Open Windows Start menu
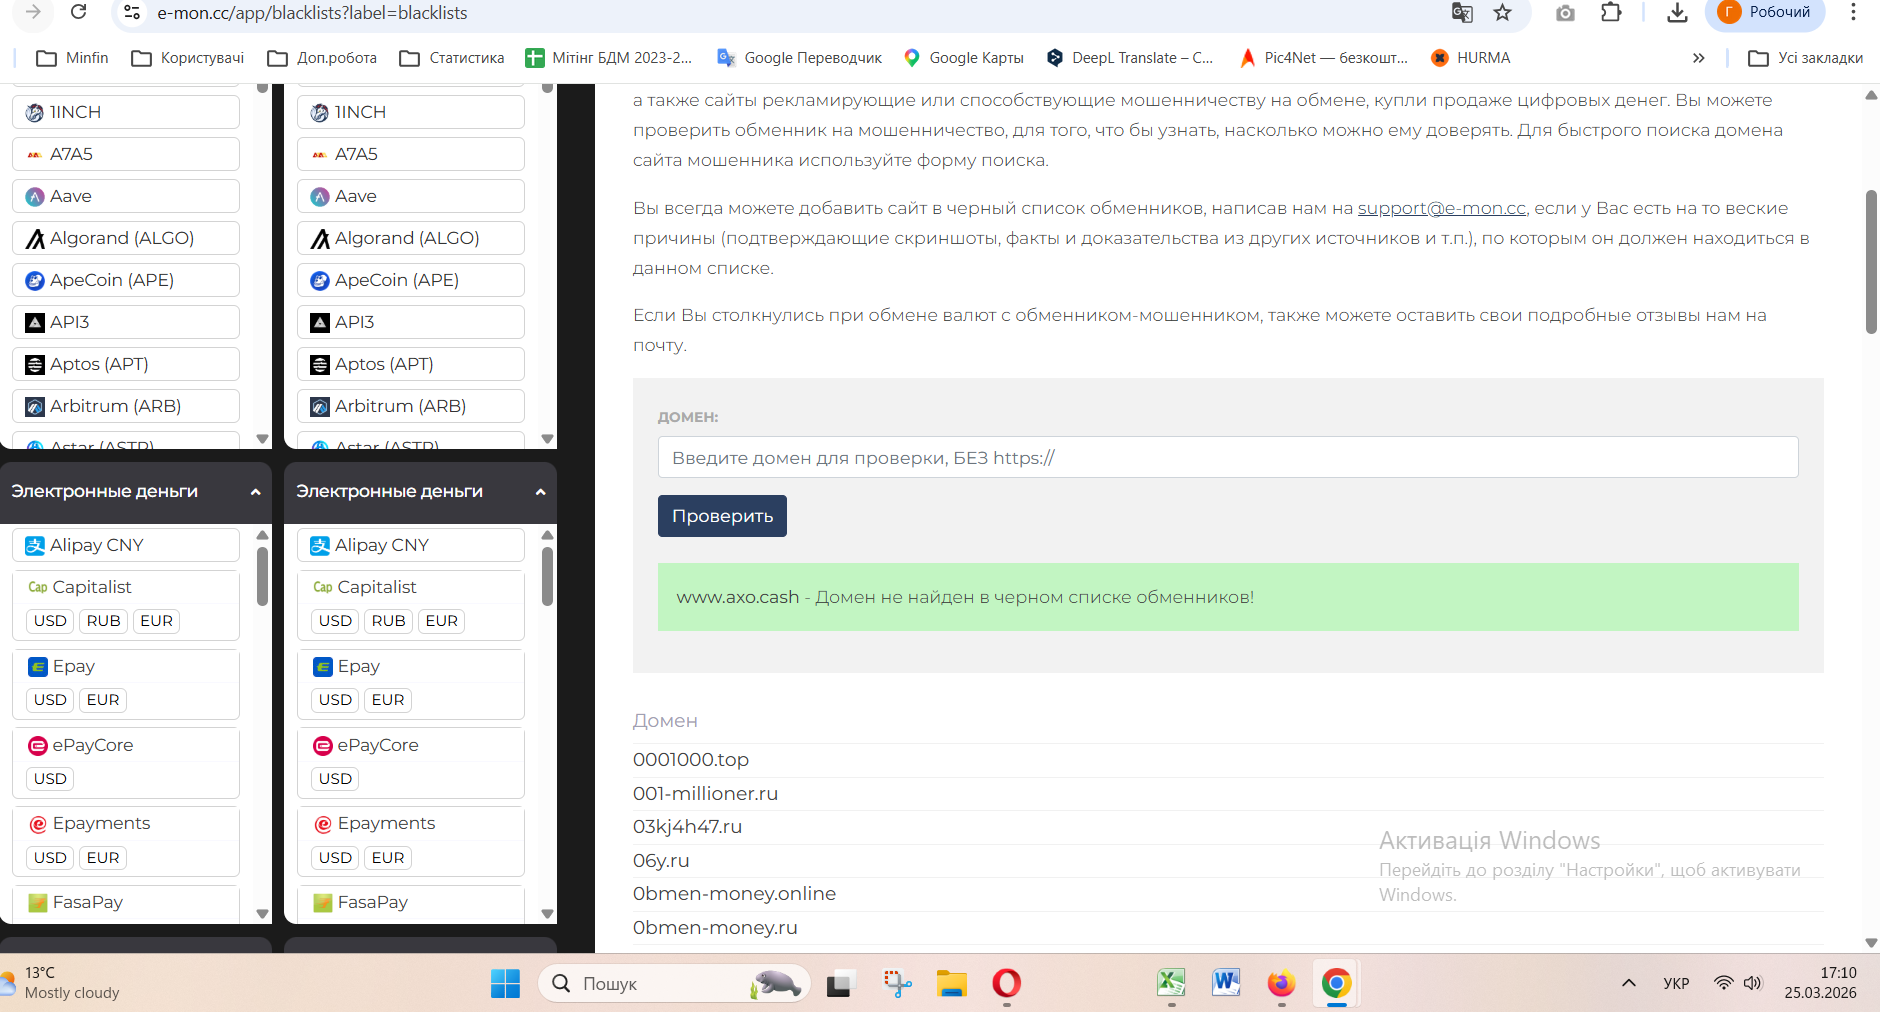This screenshot has height=1012, width=1880. coord(505,984)
